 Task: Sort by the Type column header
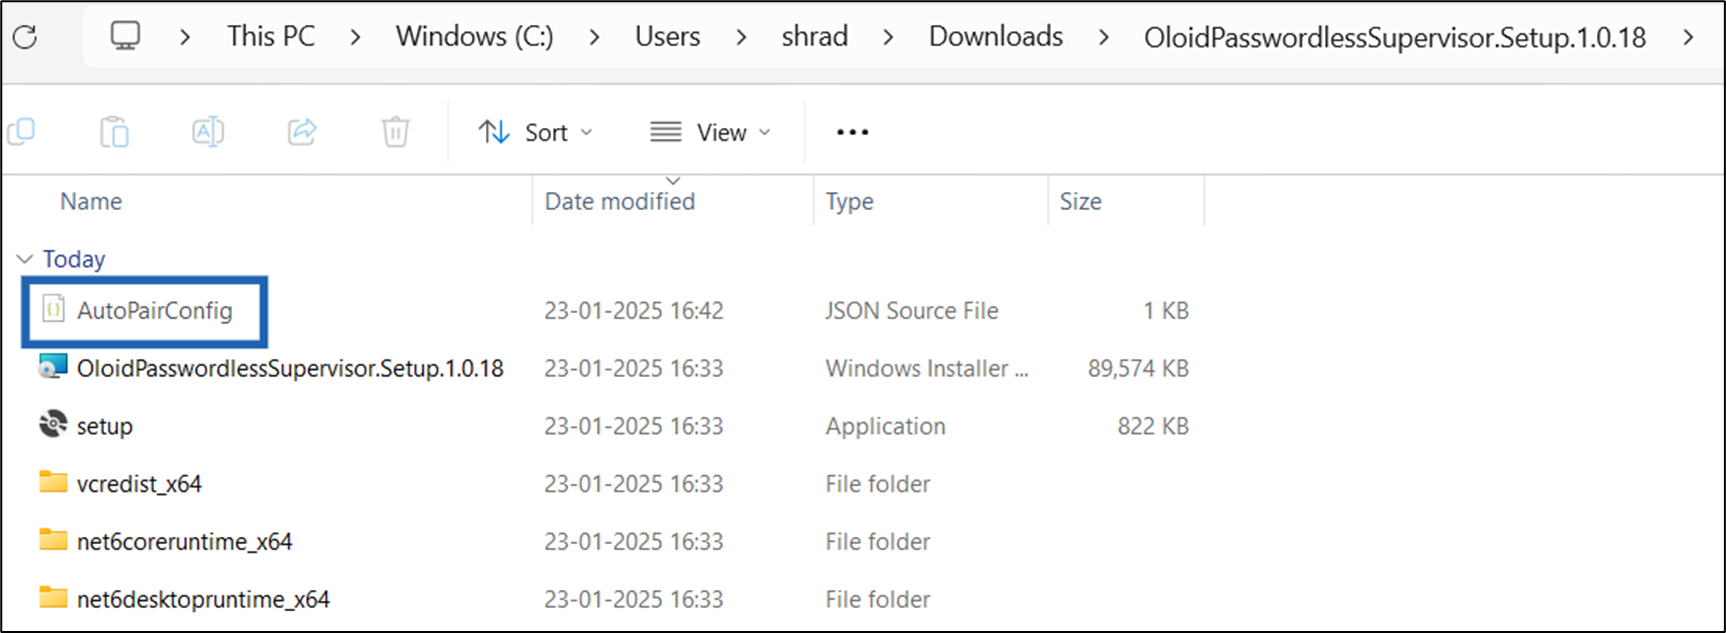(849, 201)
